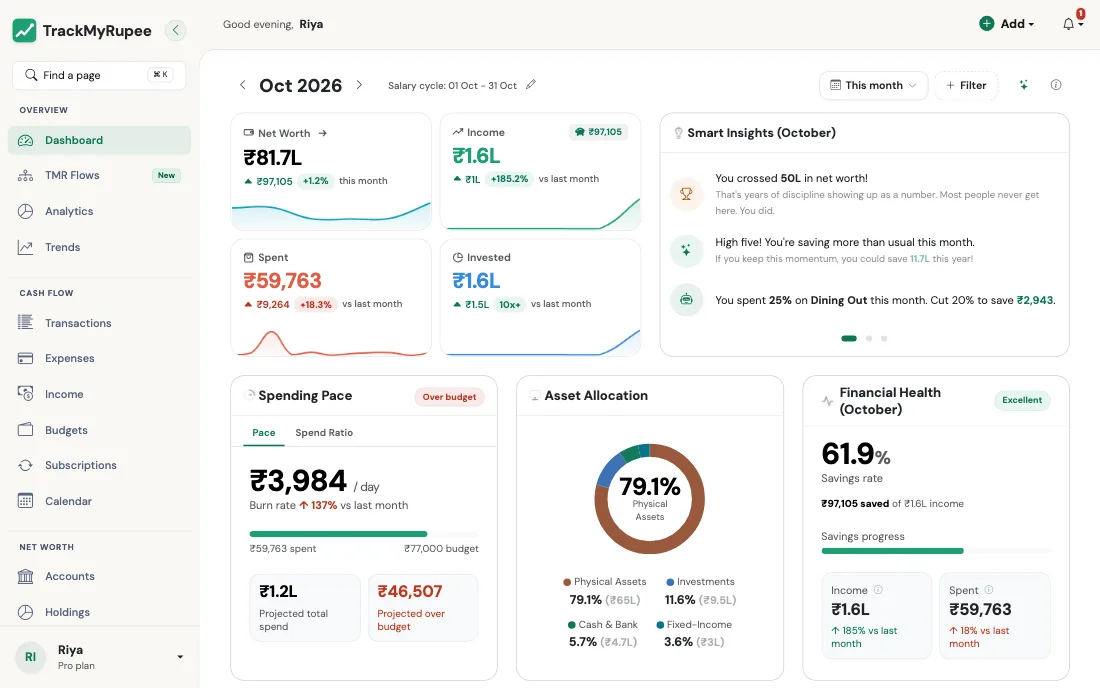Open the Budgets page
This screenshot has width=1100, height=688.
point(99,430)
